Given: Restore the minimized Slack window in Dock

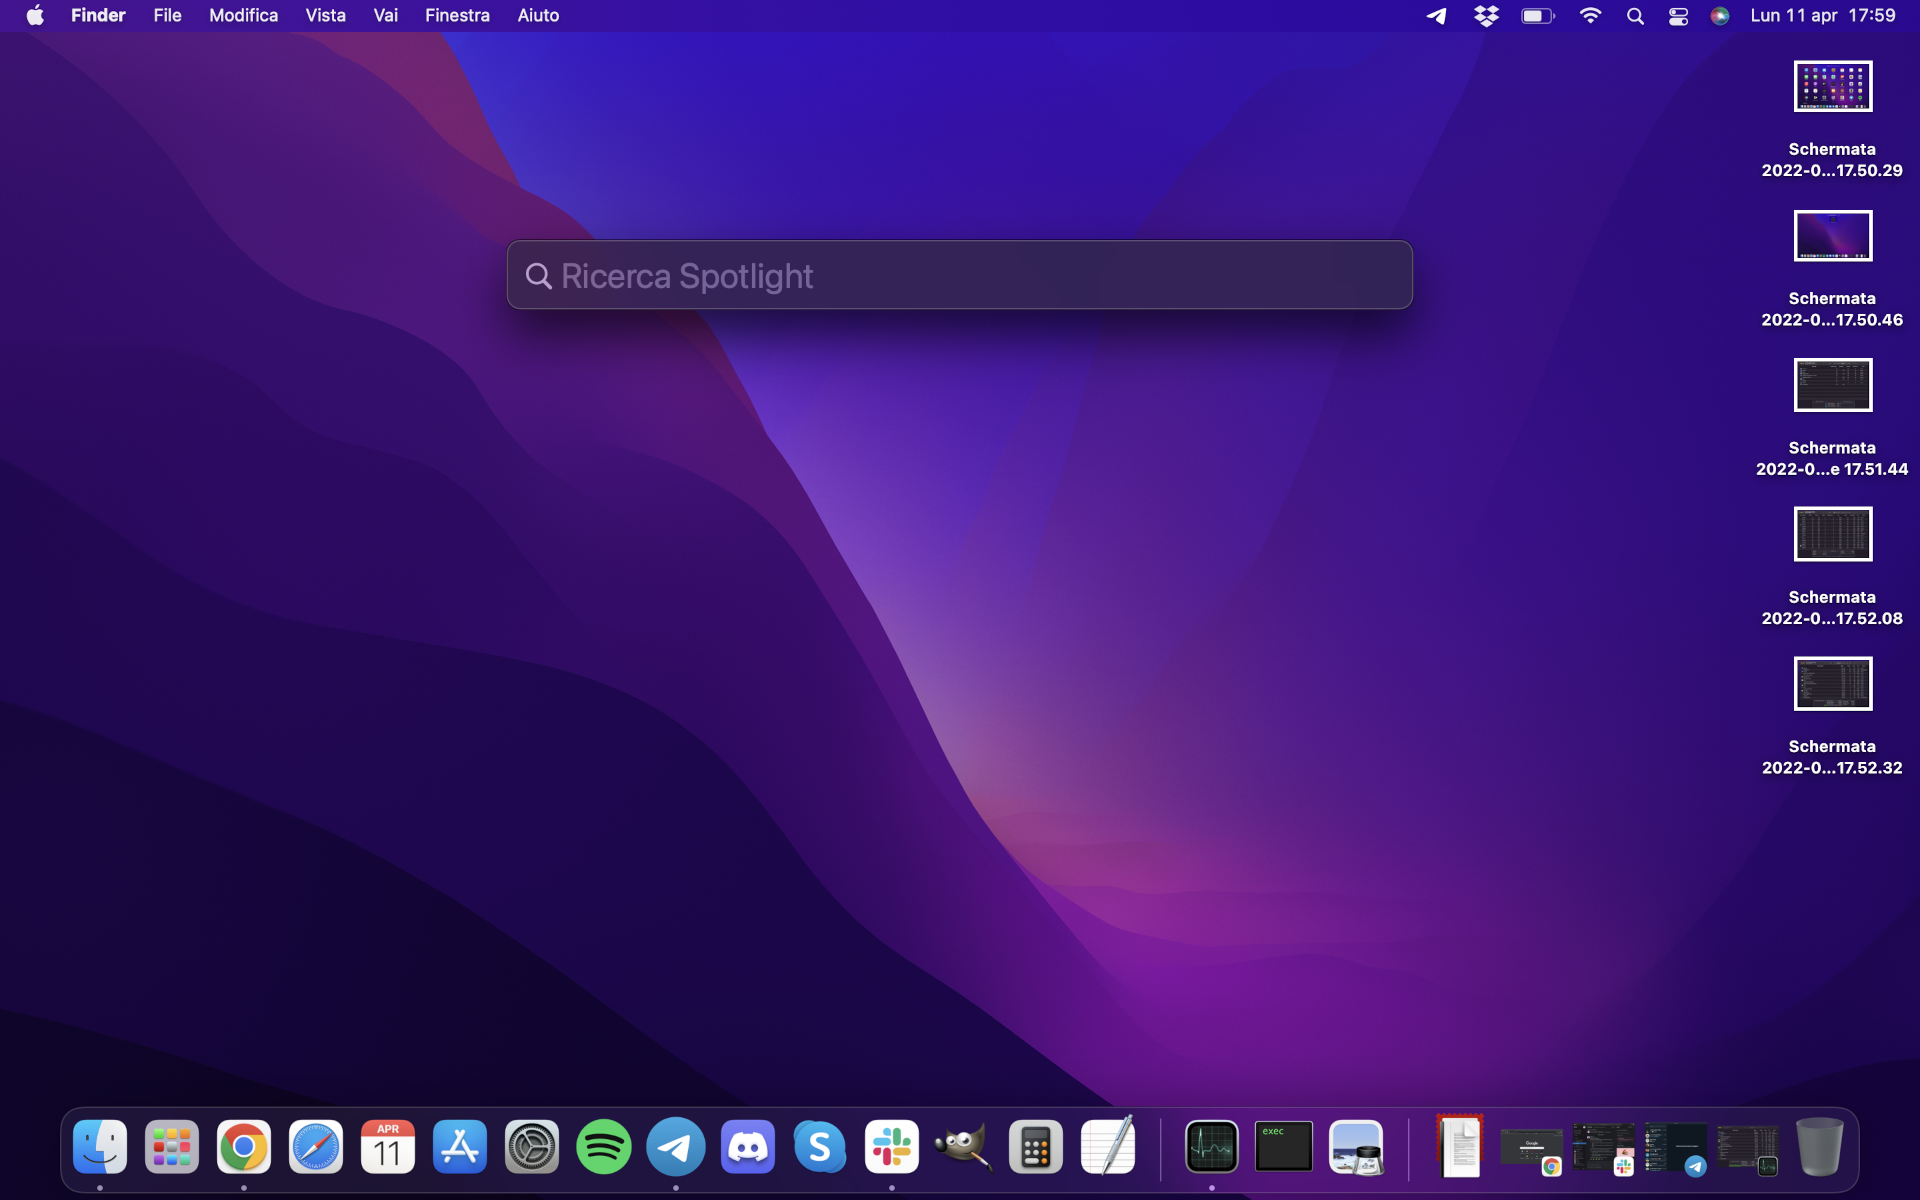Looking at the screenshot, I should (x=1604, y=1148).
